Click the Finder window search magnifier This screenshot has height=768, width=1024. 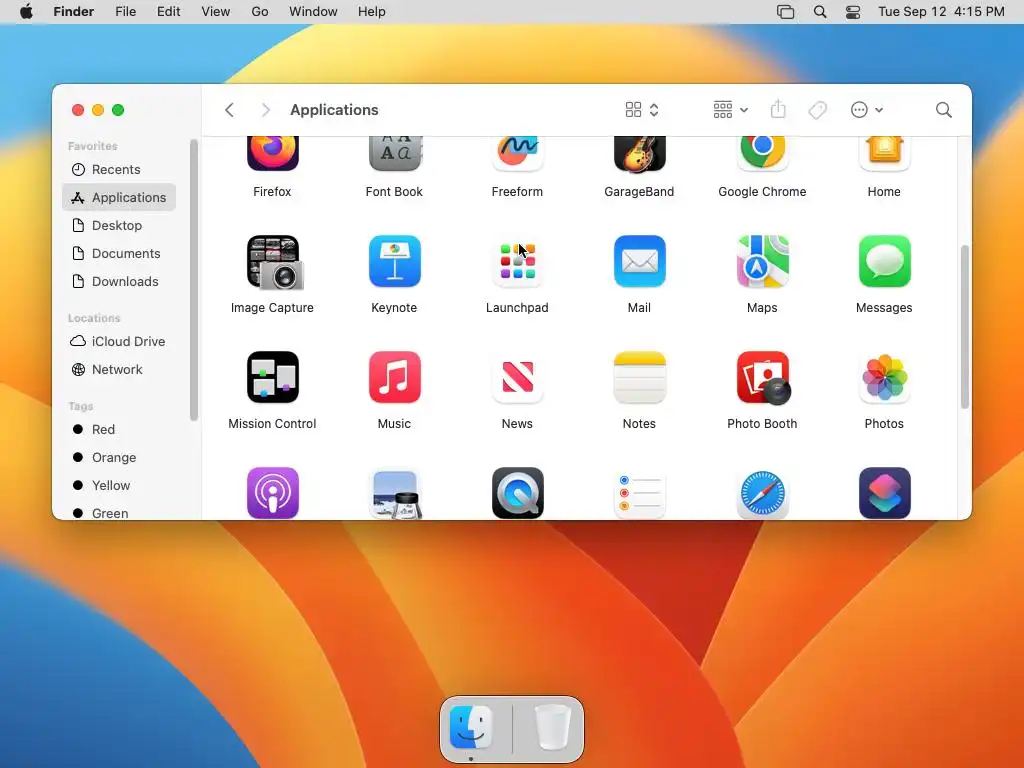(944, 110)
